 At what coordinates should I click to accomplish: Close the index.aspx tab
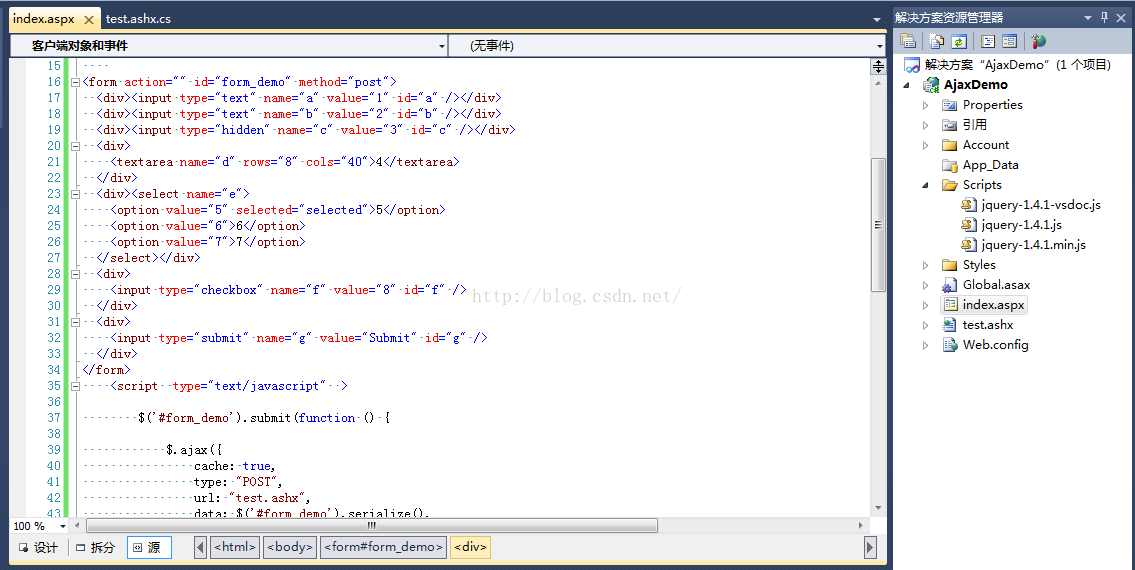coord(89,20)
